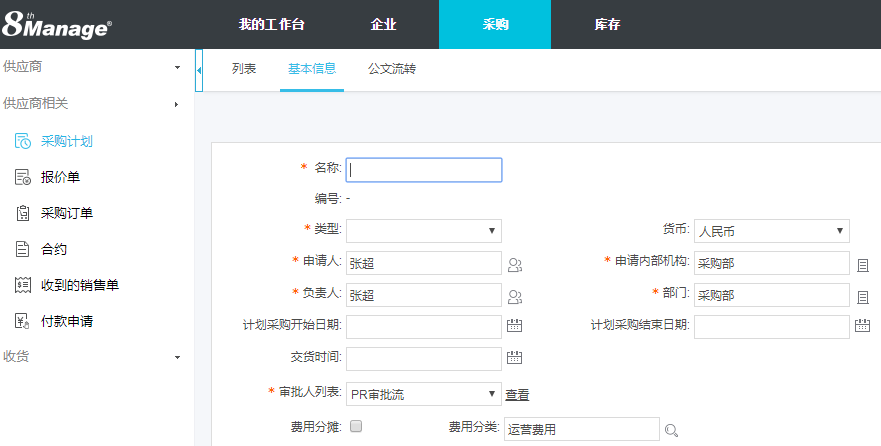The height and width of the screenshot is (446, 881).
Task: Switch to the 公文流转 tab
Action: pos(392,69)
